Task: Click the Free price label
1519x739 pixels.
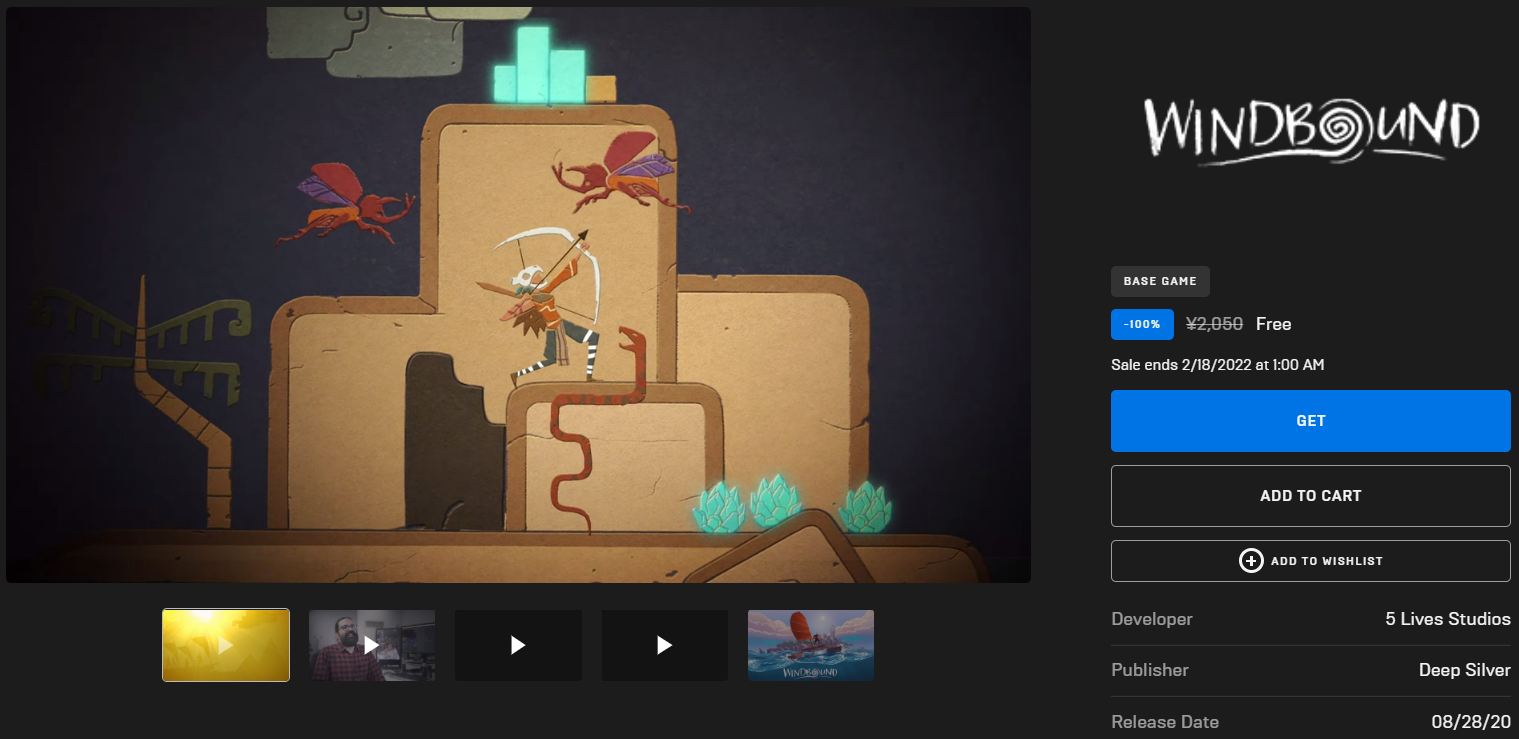Action: [x=1274, y=324]
